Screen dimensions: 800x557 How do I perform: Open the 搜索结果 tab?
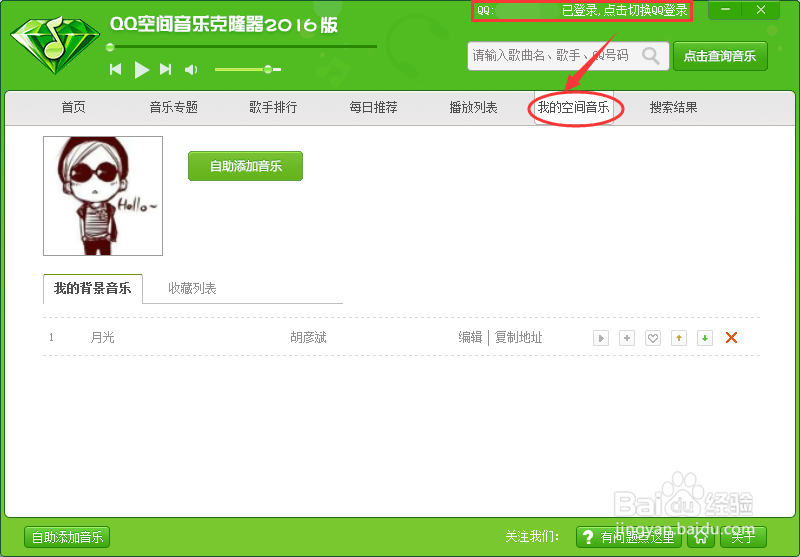[x=673, y=108]
